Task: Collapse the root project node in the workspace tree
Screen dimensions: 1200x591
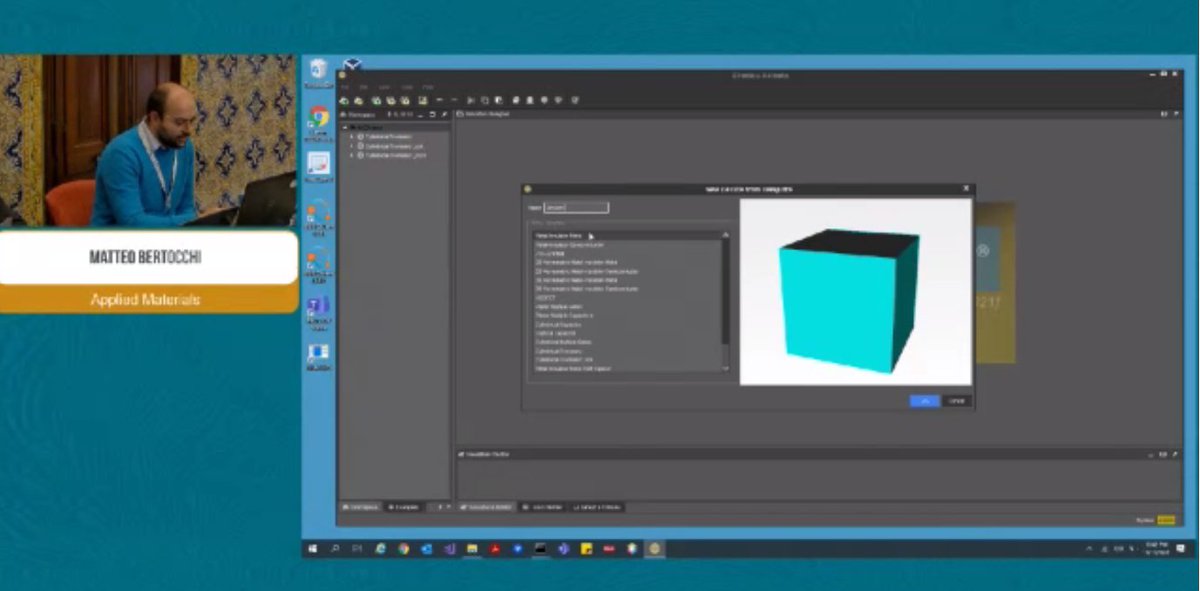Action: (x=345, y=128)
